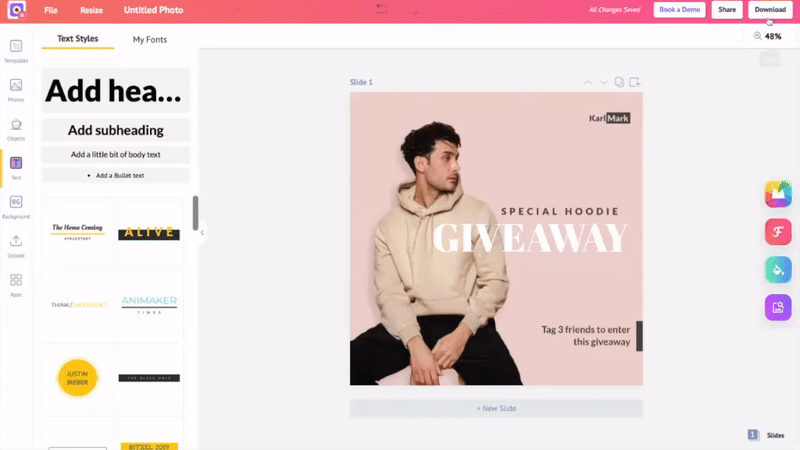Switch to My Fonts tab
The height and width of the screenshot is (450, 800).
coord(149,39)
